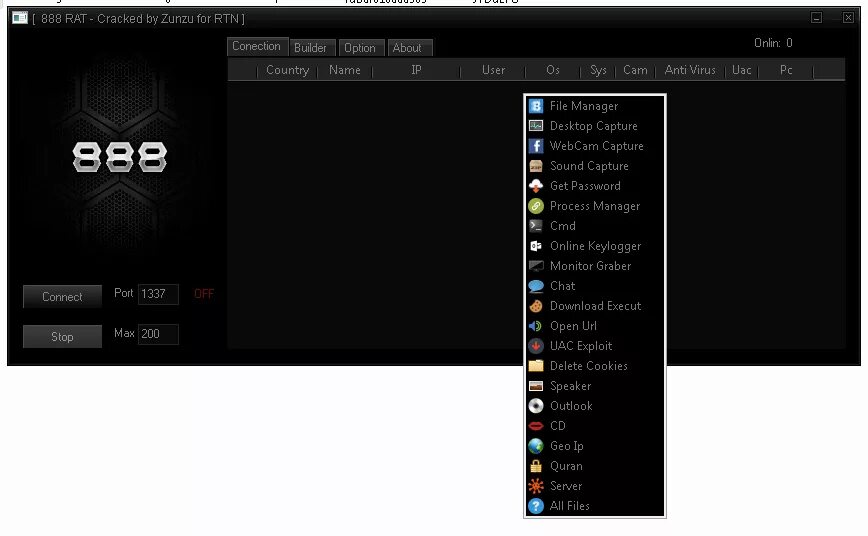Image resolution: width=868 pixels, height=536 pixels.
Task: Click the monitor icon next to Desktop Capture
Action: click(536, 126)
